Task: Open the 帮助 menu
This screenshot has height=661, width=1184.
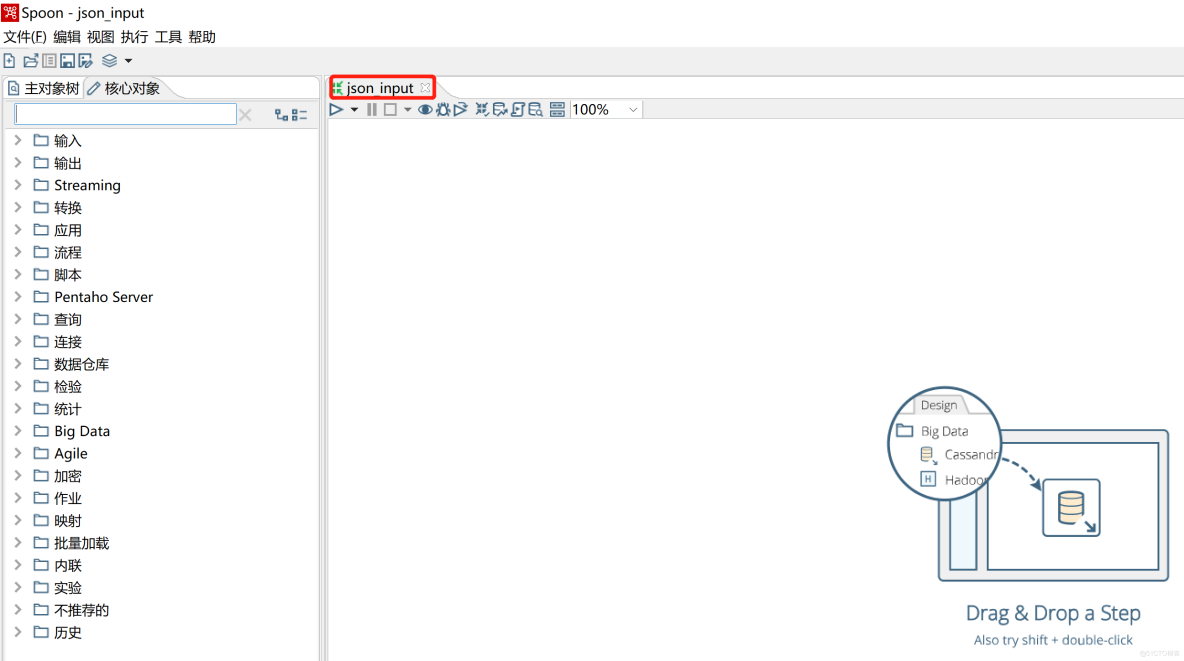Action: pyautogui.click(x=202, y=37)
